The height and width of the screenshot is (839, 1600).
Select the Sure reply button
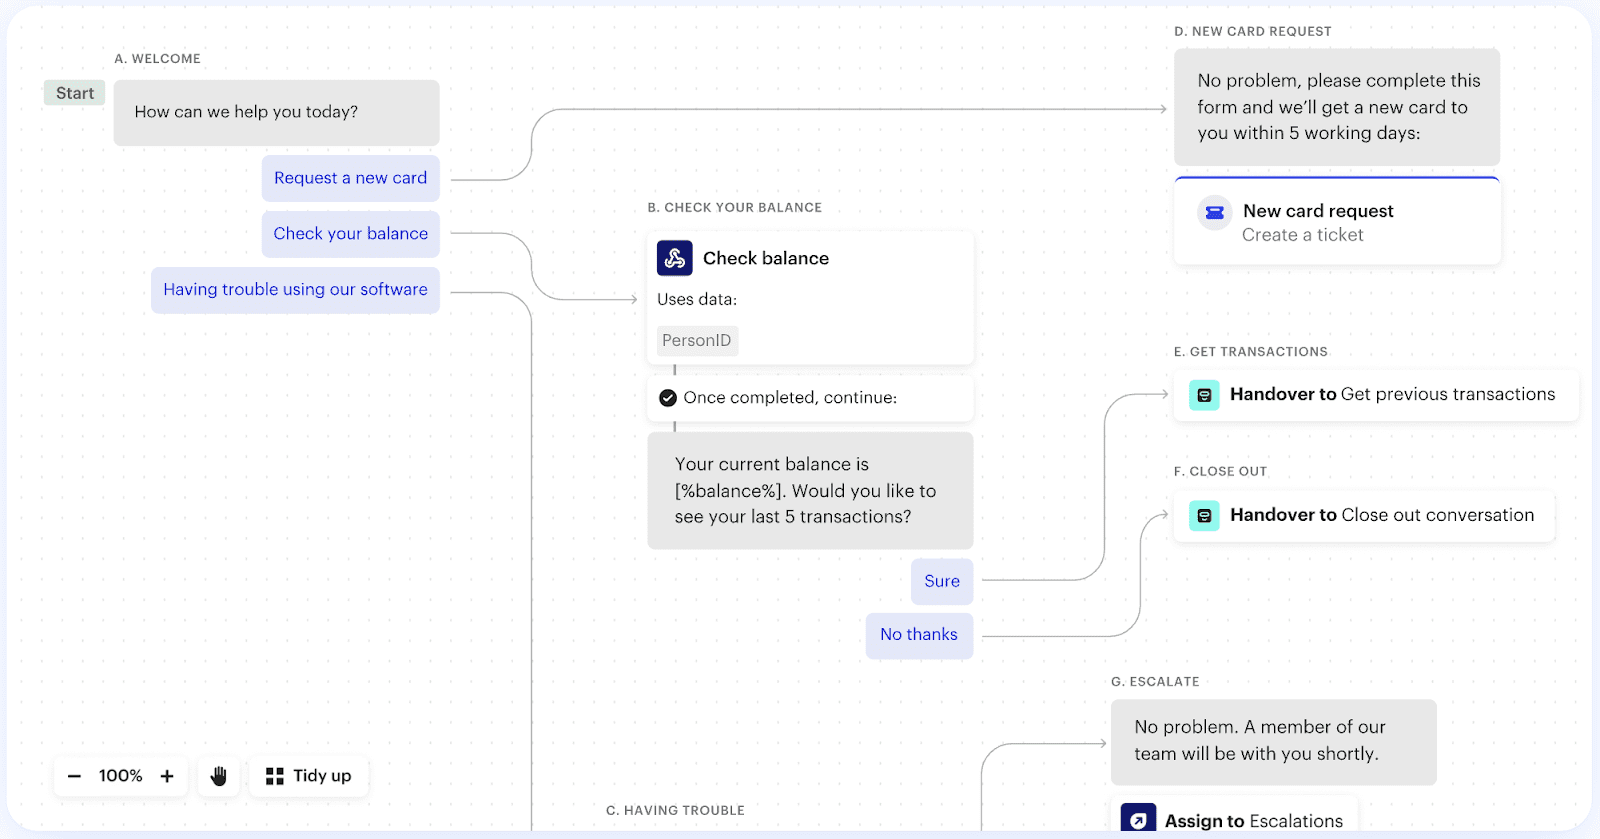click(942, 582)
